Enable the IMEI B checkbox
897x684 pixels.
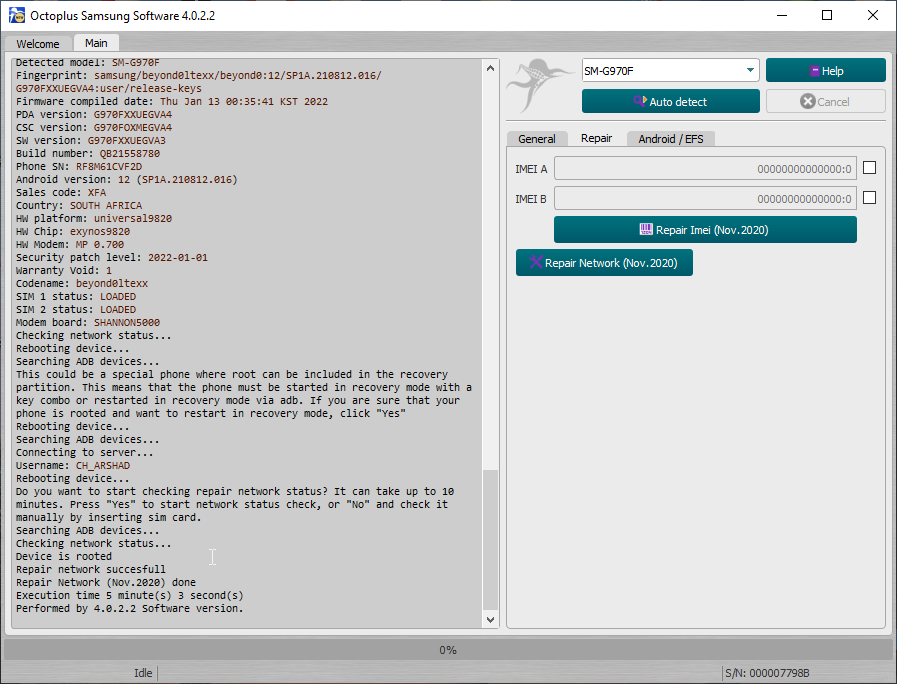[870, 197]
